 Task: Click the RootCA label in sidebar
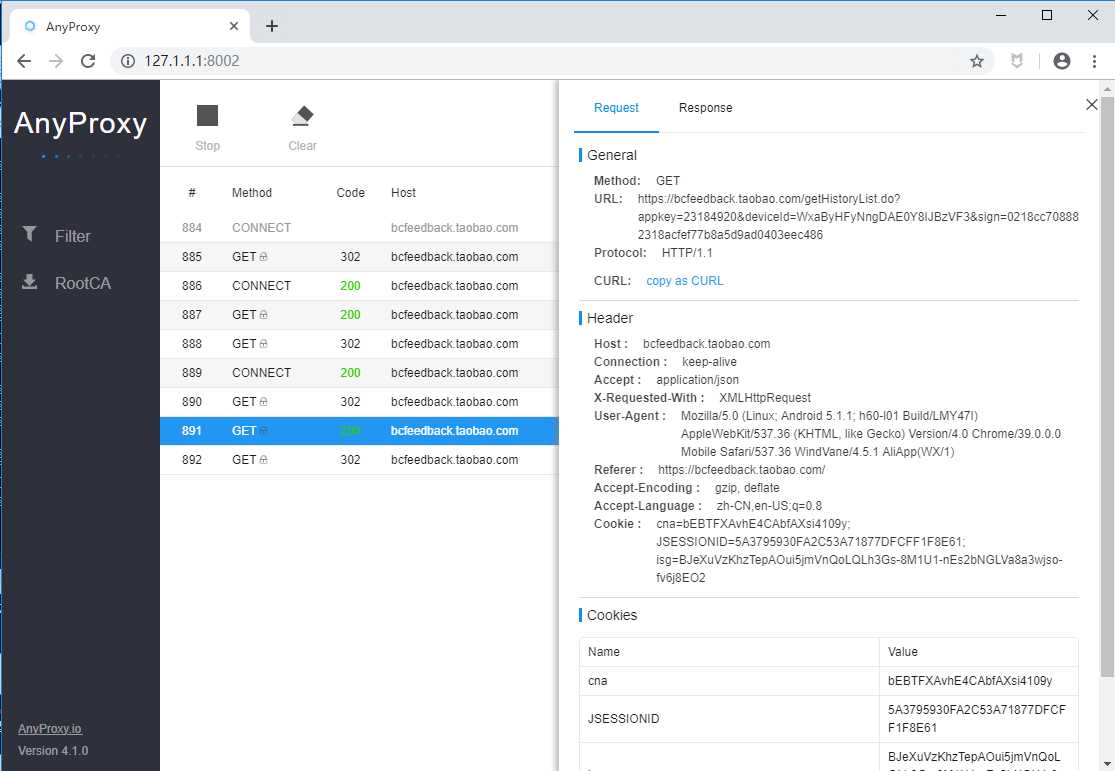click(x=82, y=283)
